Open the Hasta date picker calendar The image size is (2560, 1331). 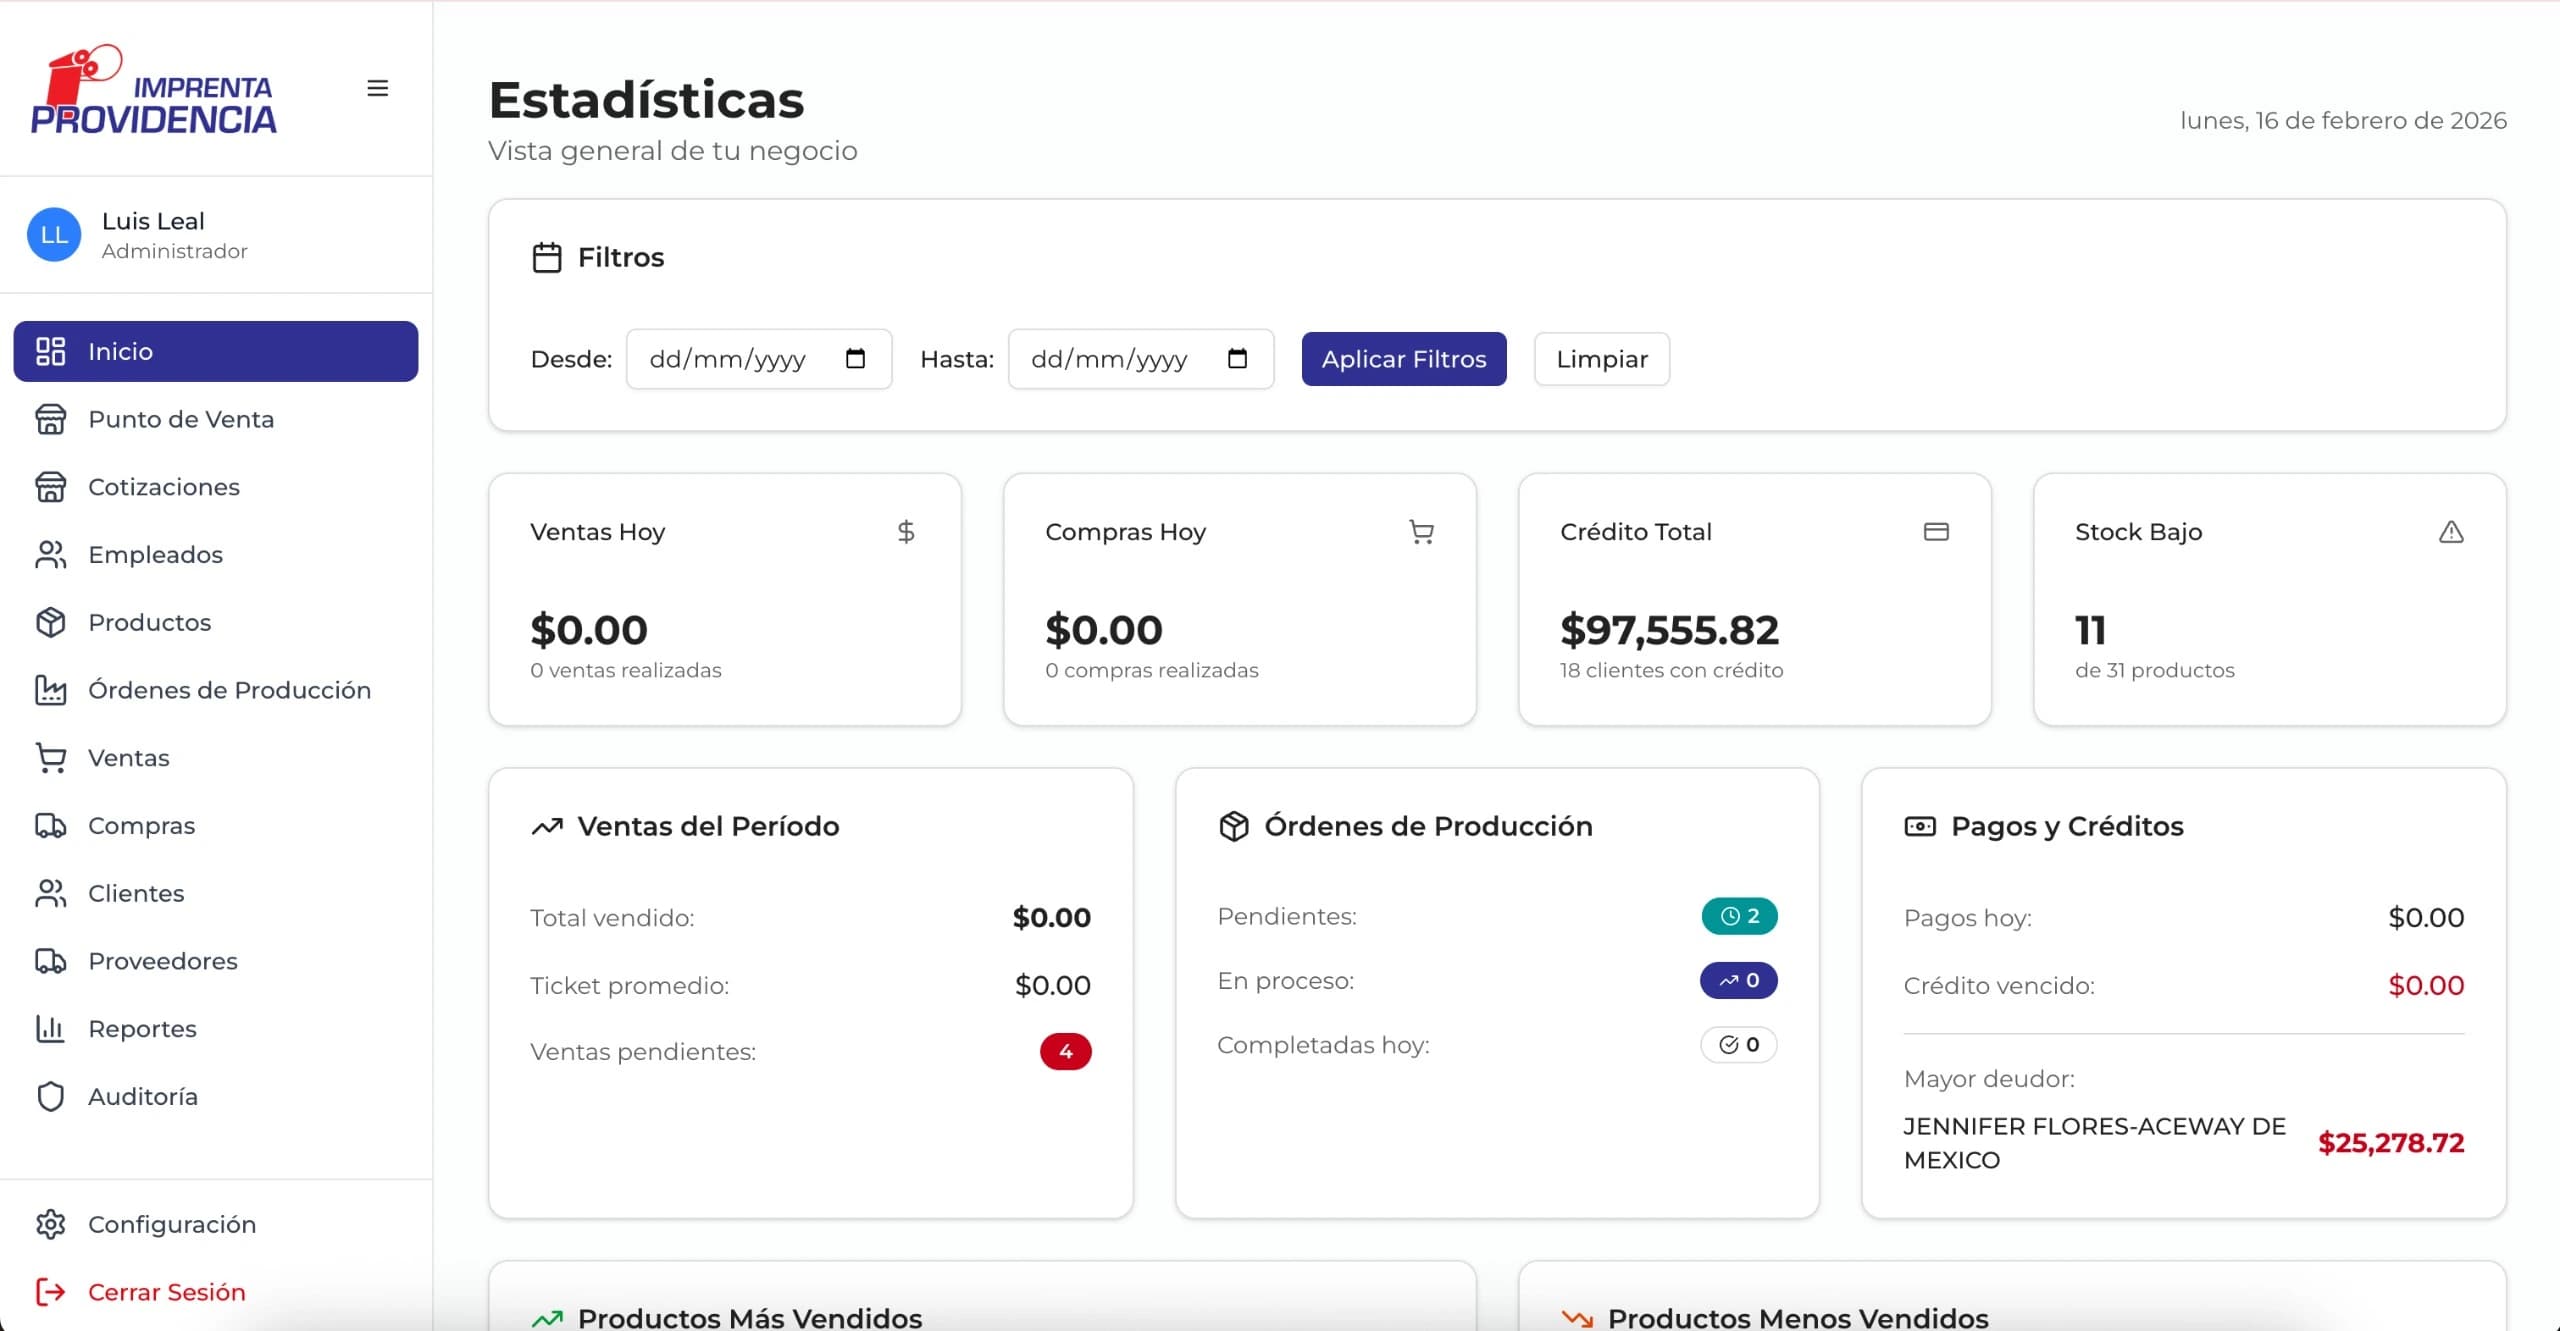pyautogui.click(x=1239, y=359)
